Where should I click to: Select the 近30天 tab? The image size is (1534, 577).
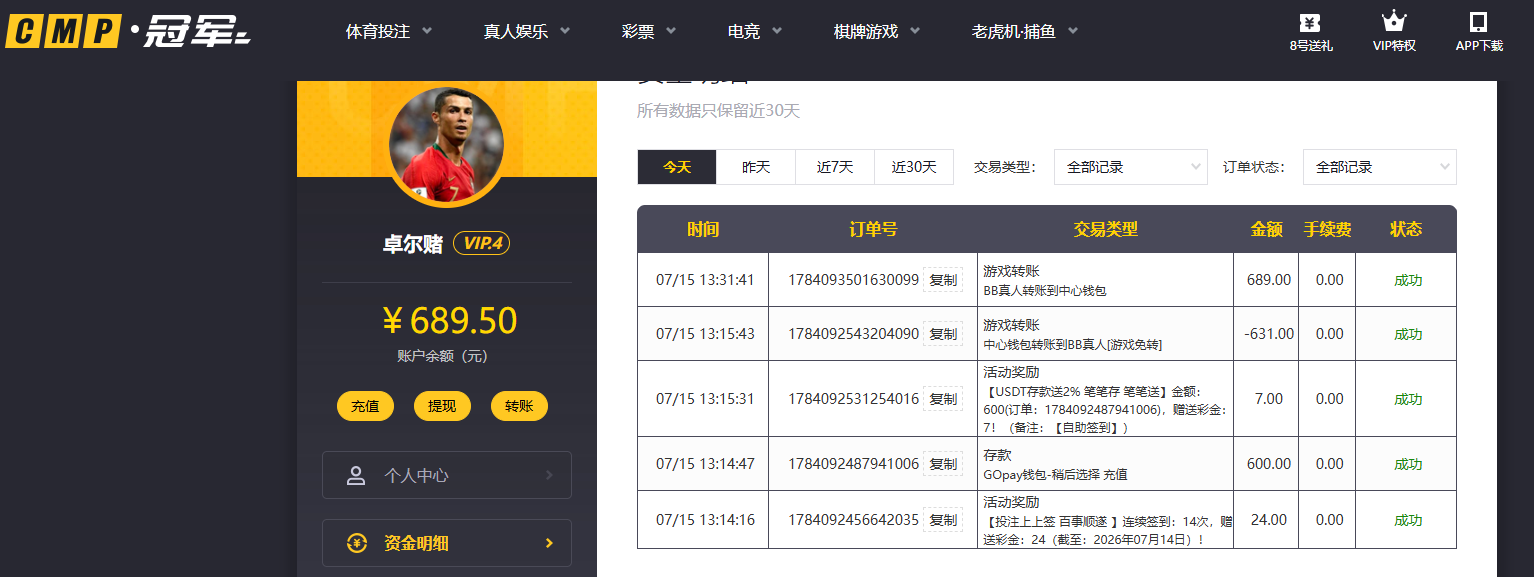tap(914, 167)
